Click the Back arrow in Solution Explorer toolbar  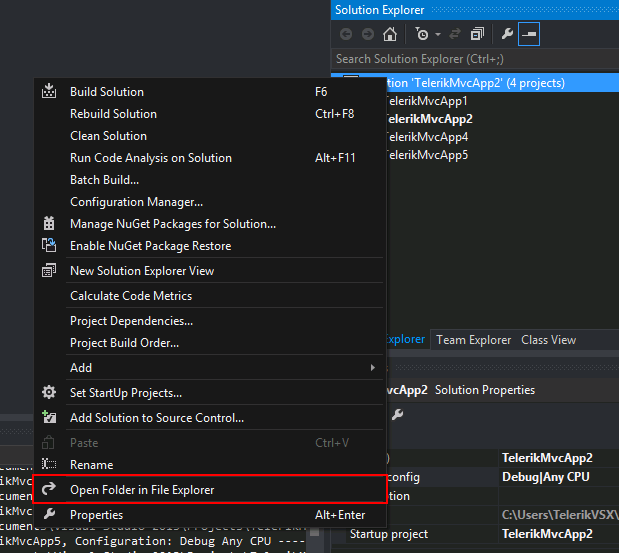[346, 34]
